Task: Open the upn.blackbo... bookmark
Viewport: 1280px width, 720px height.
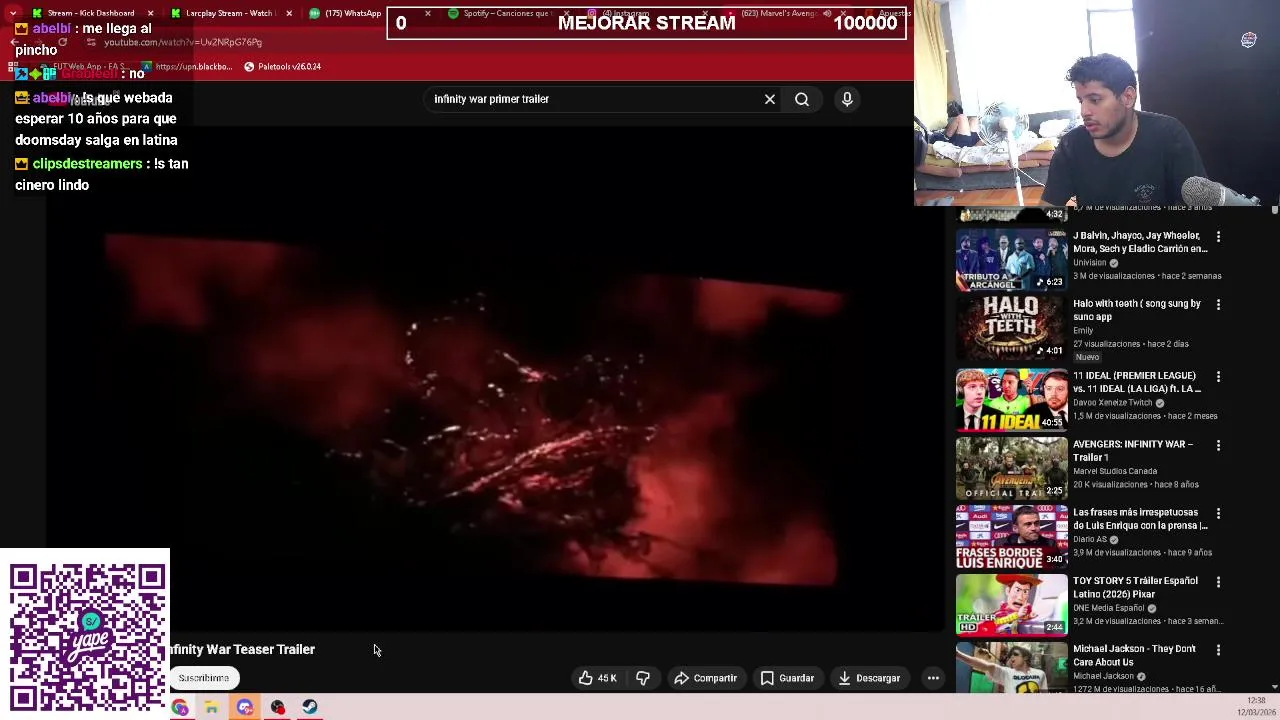Action: point(187,67)
